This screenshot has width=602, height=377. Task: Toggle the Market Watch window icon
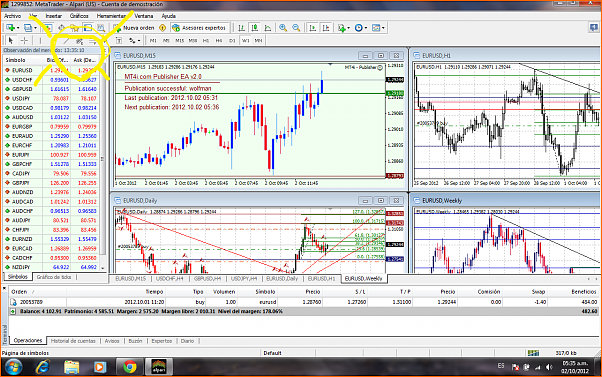(x=48, y=28)
